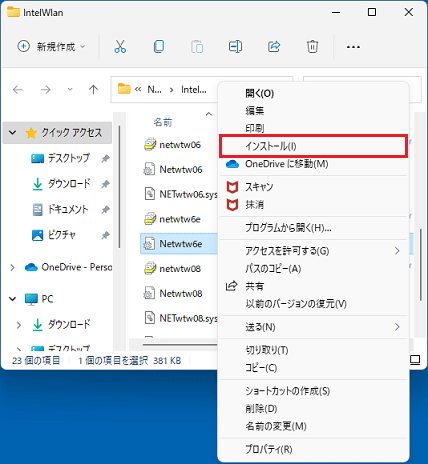This screenshot has height=464, width=428.
Task: Click the navigation pane vertical scrollbar
Action: click(119, 187)
